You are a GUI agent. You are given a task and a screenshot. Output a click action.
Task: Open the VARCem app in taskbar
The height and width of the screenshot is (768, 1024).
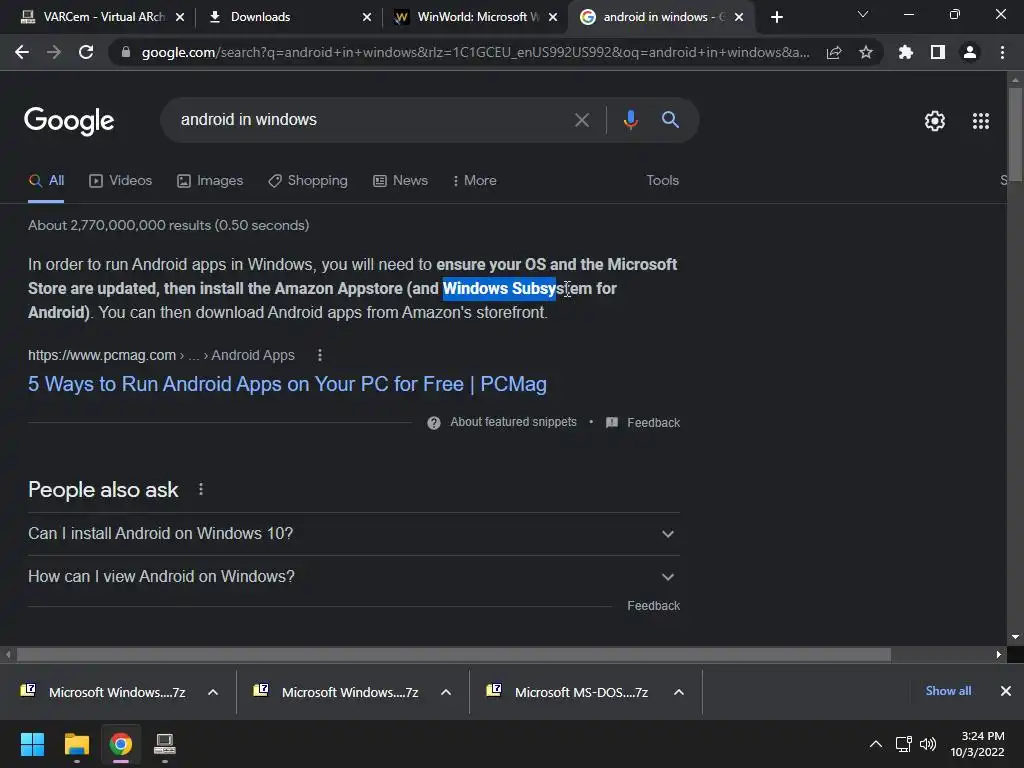pos(165,744)
